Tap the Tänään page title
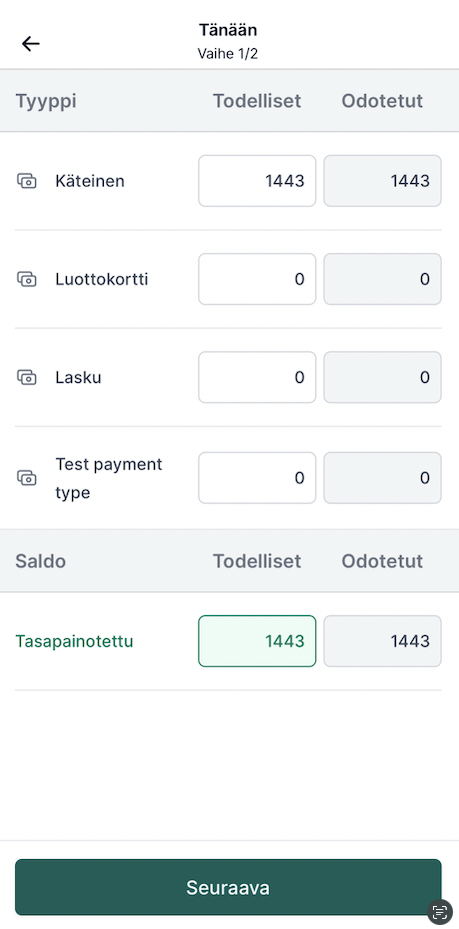459x929 pixels. 228,30
